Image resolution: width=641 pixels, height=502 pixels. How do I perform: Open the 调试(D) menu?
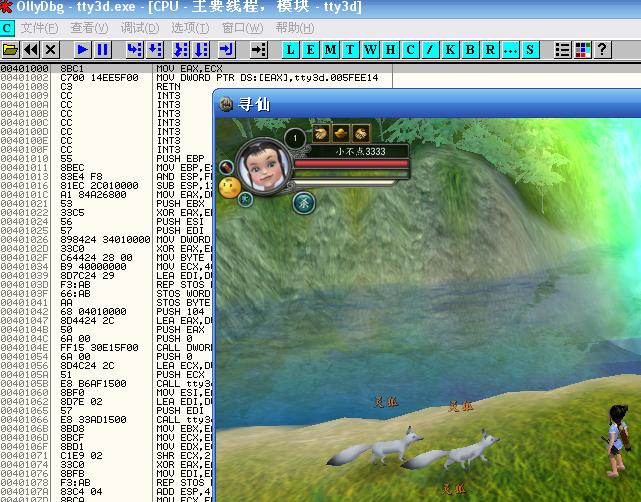click(140, 28)
